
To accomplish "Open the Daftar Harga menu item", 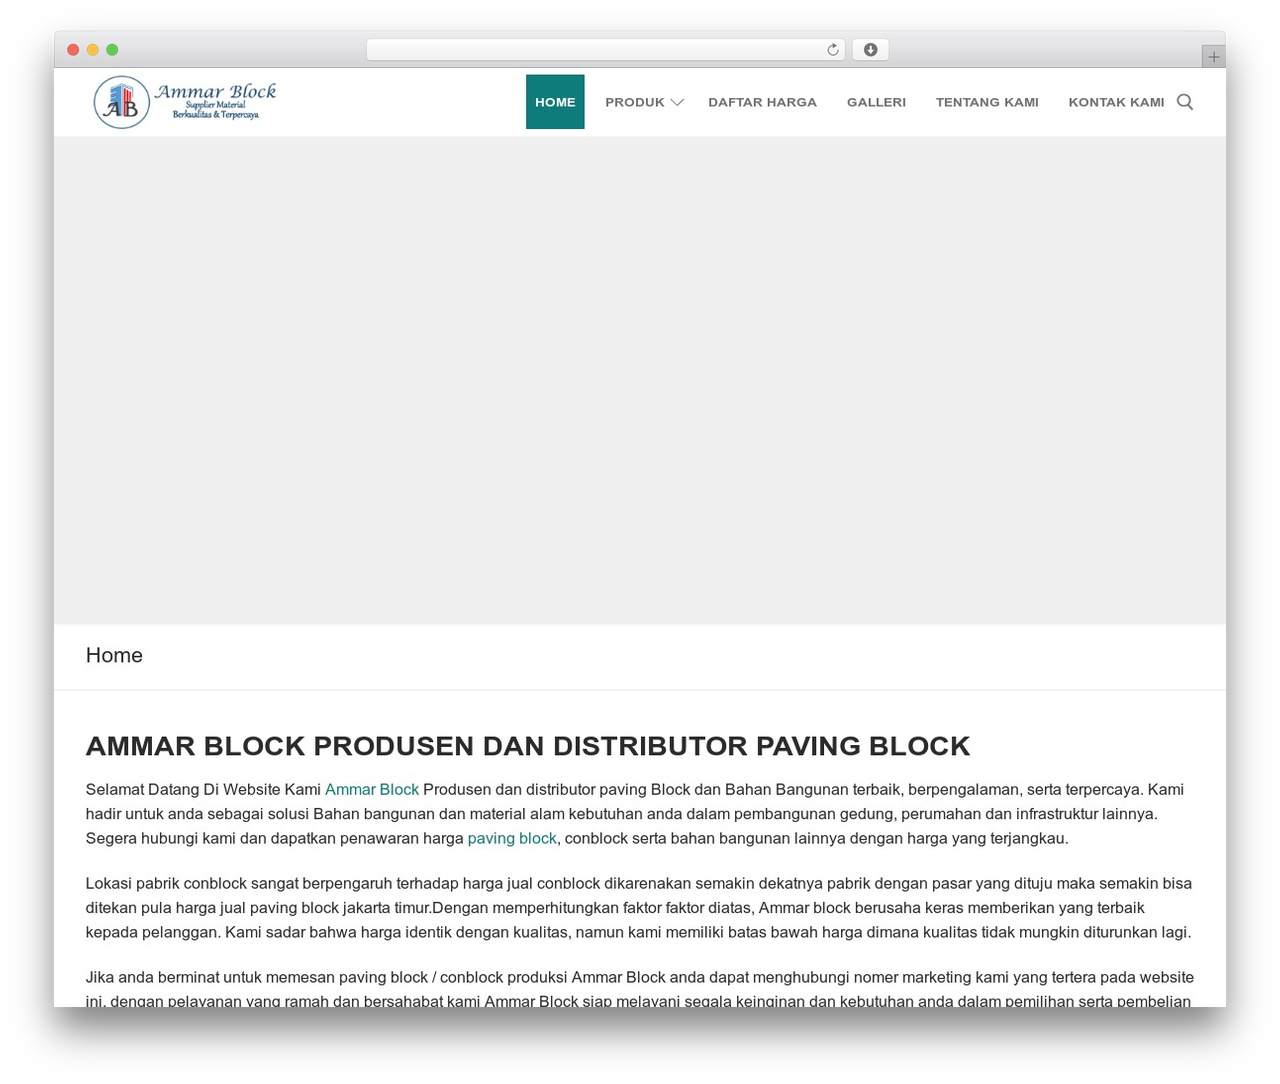I will pos(762,102).
